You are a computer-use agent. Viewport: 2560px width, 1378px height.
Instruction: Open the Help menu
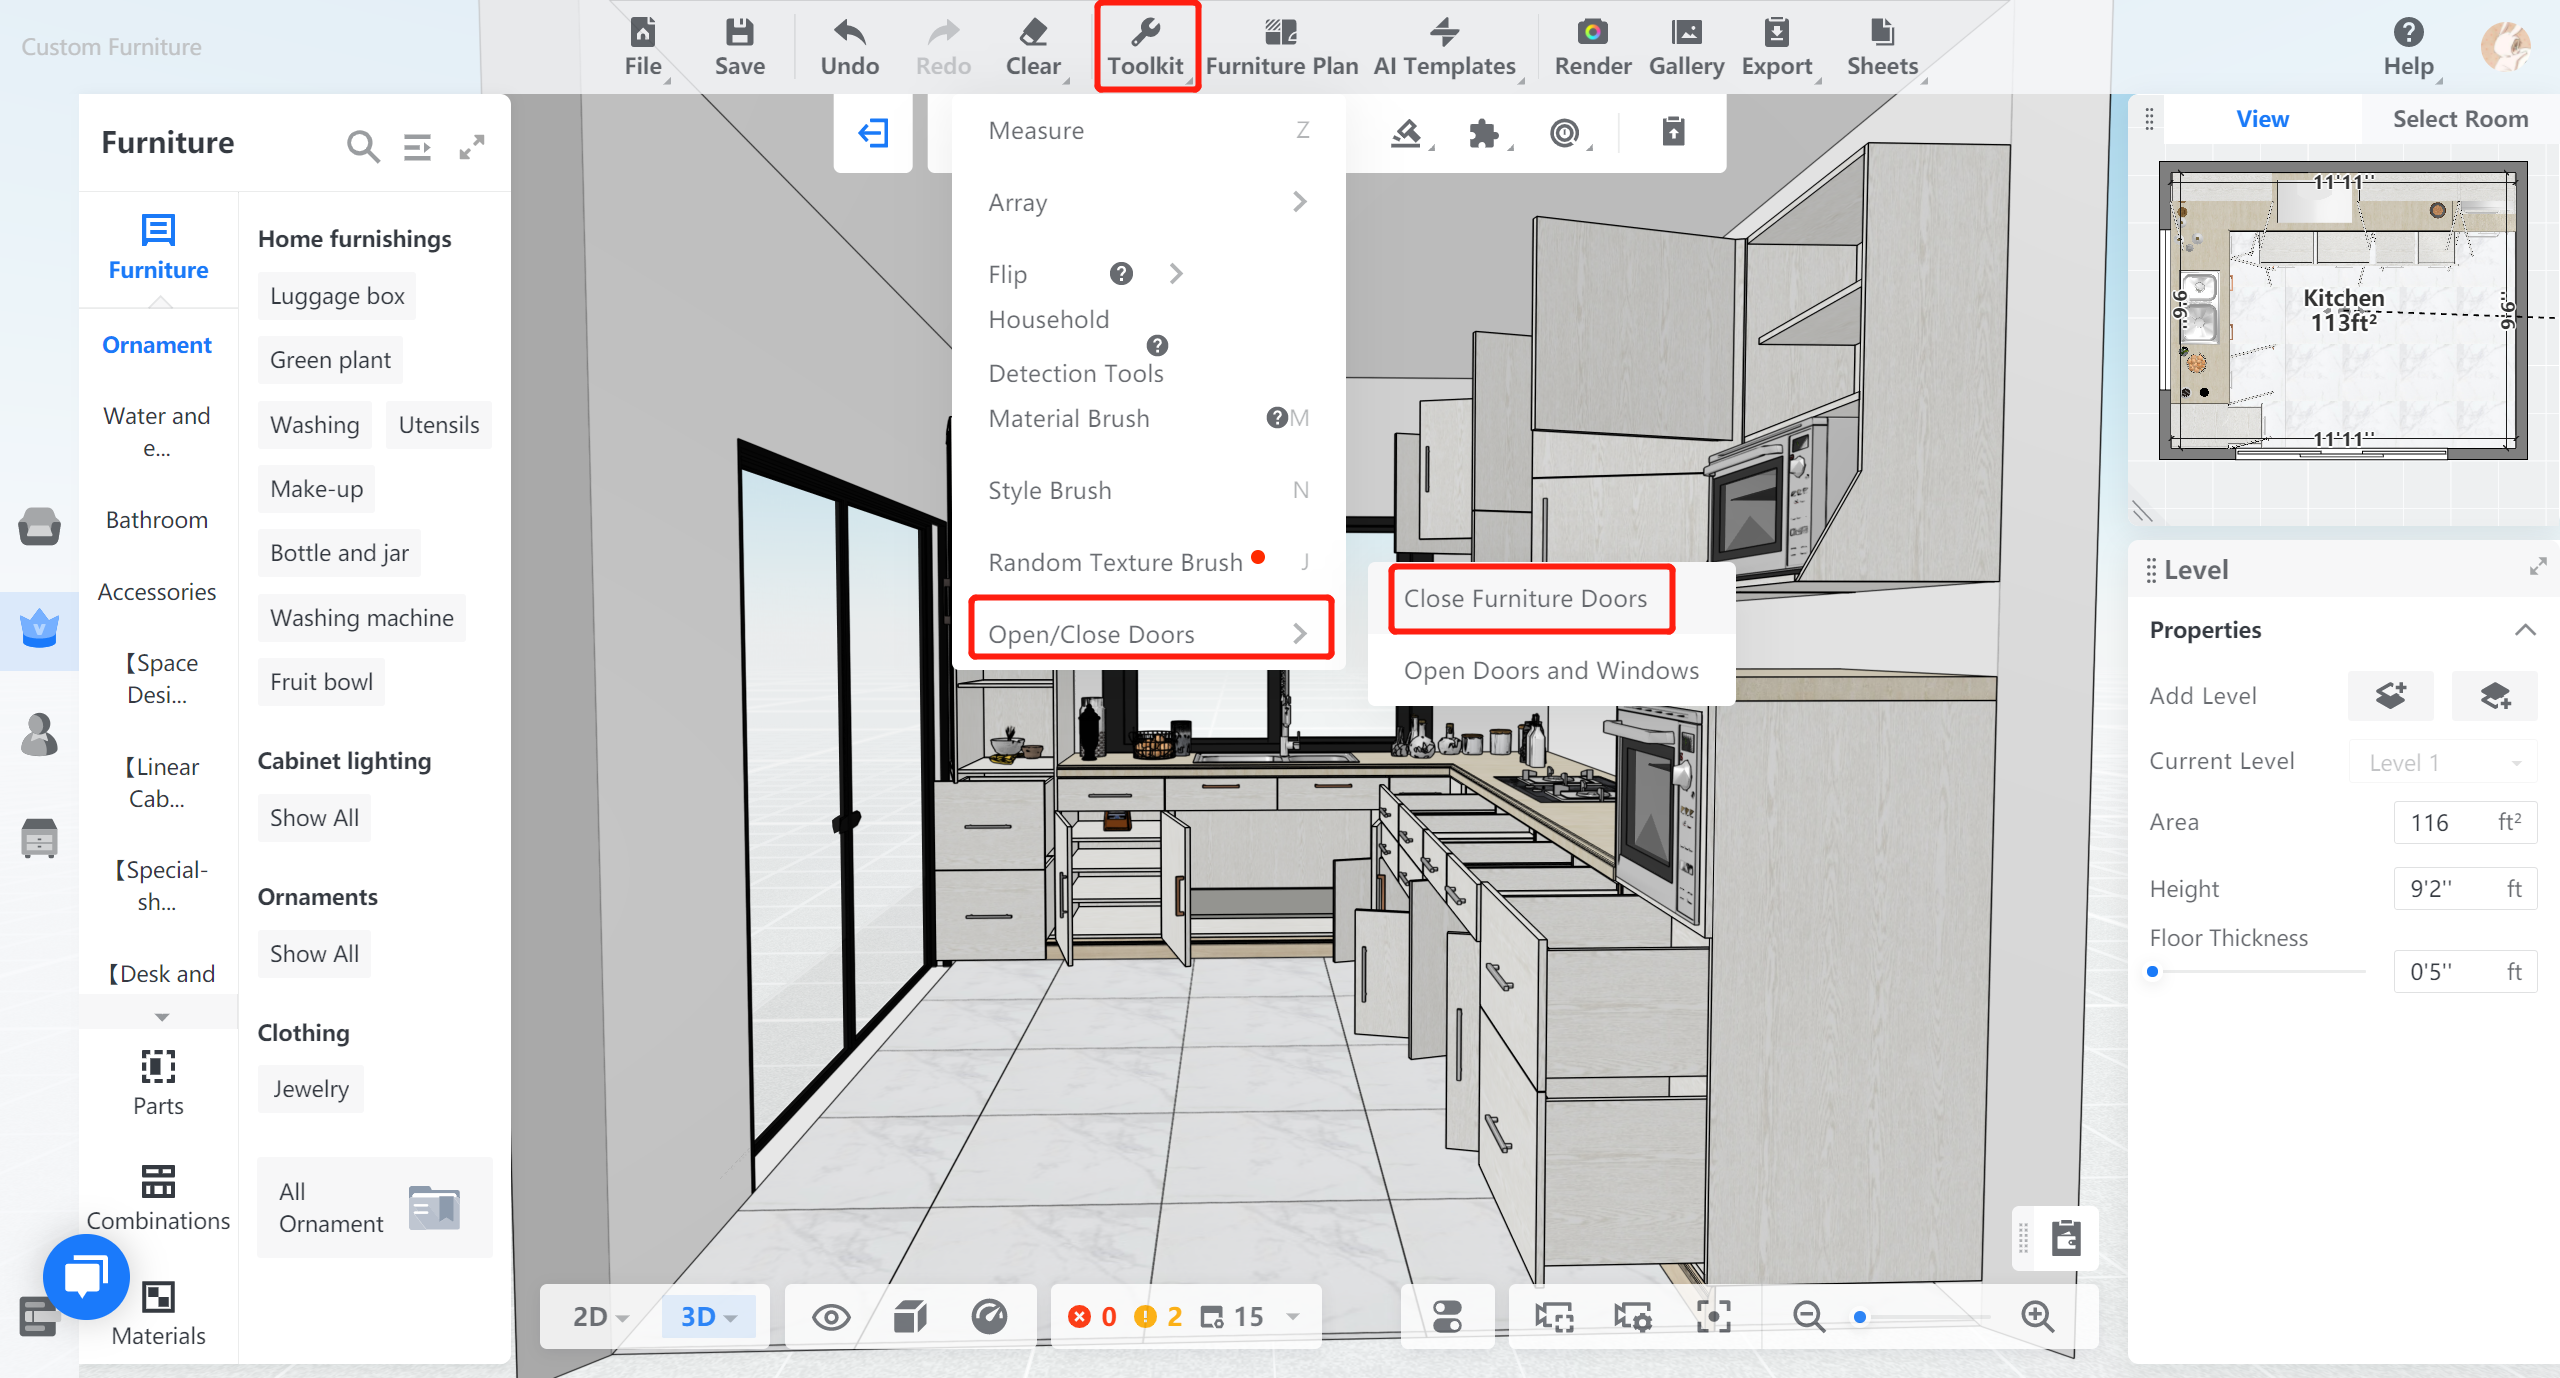pos(2408,47)
